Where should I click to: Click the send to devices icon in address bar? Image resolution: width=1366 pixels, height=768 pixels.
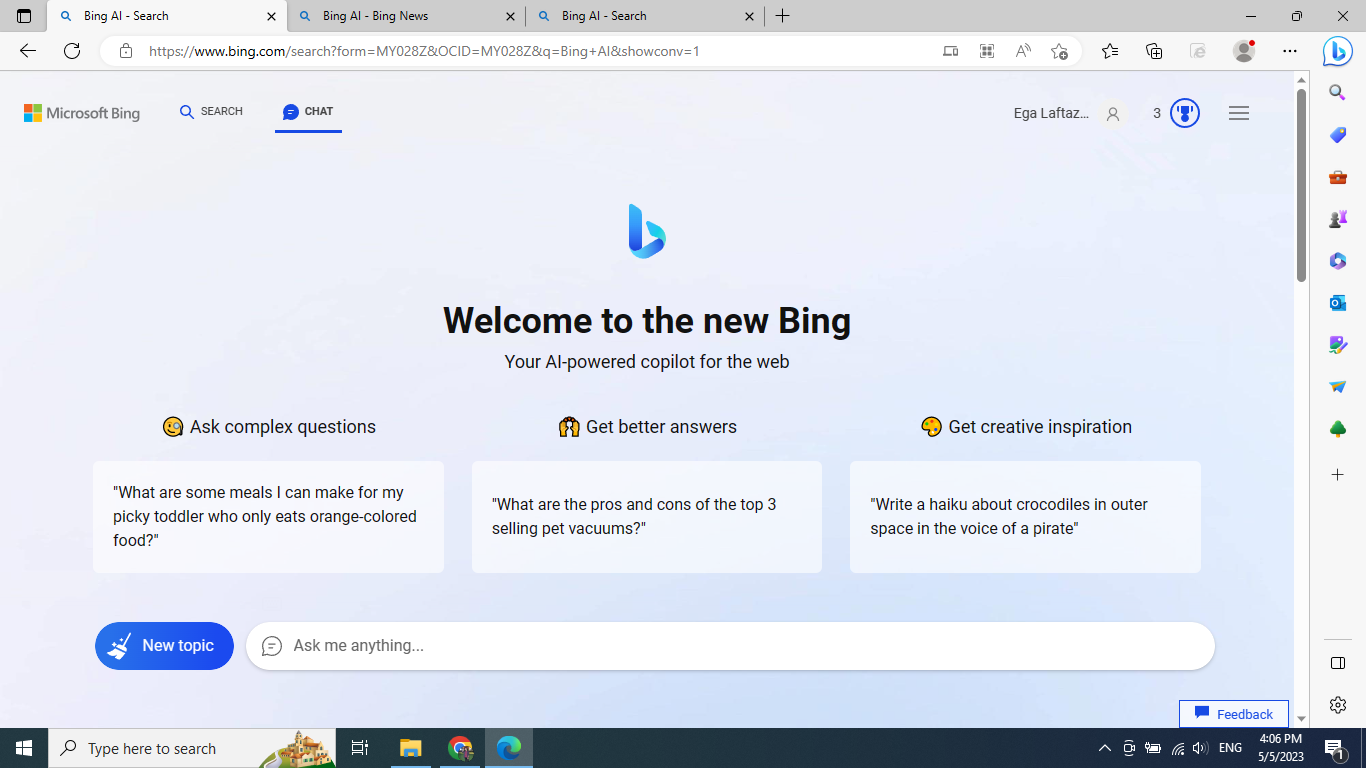click(x=951, y=51)
